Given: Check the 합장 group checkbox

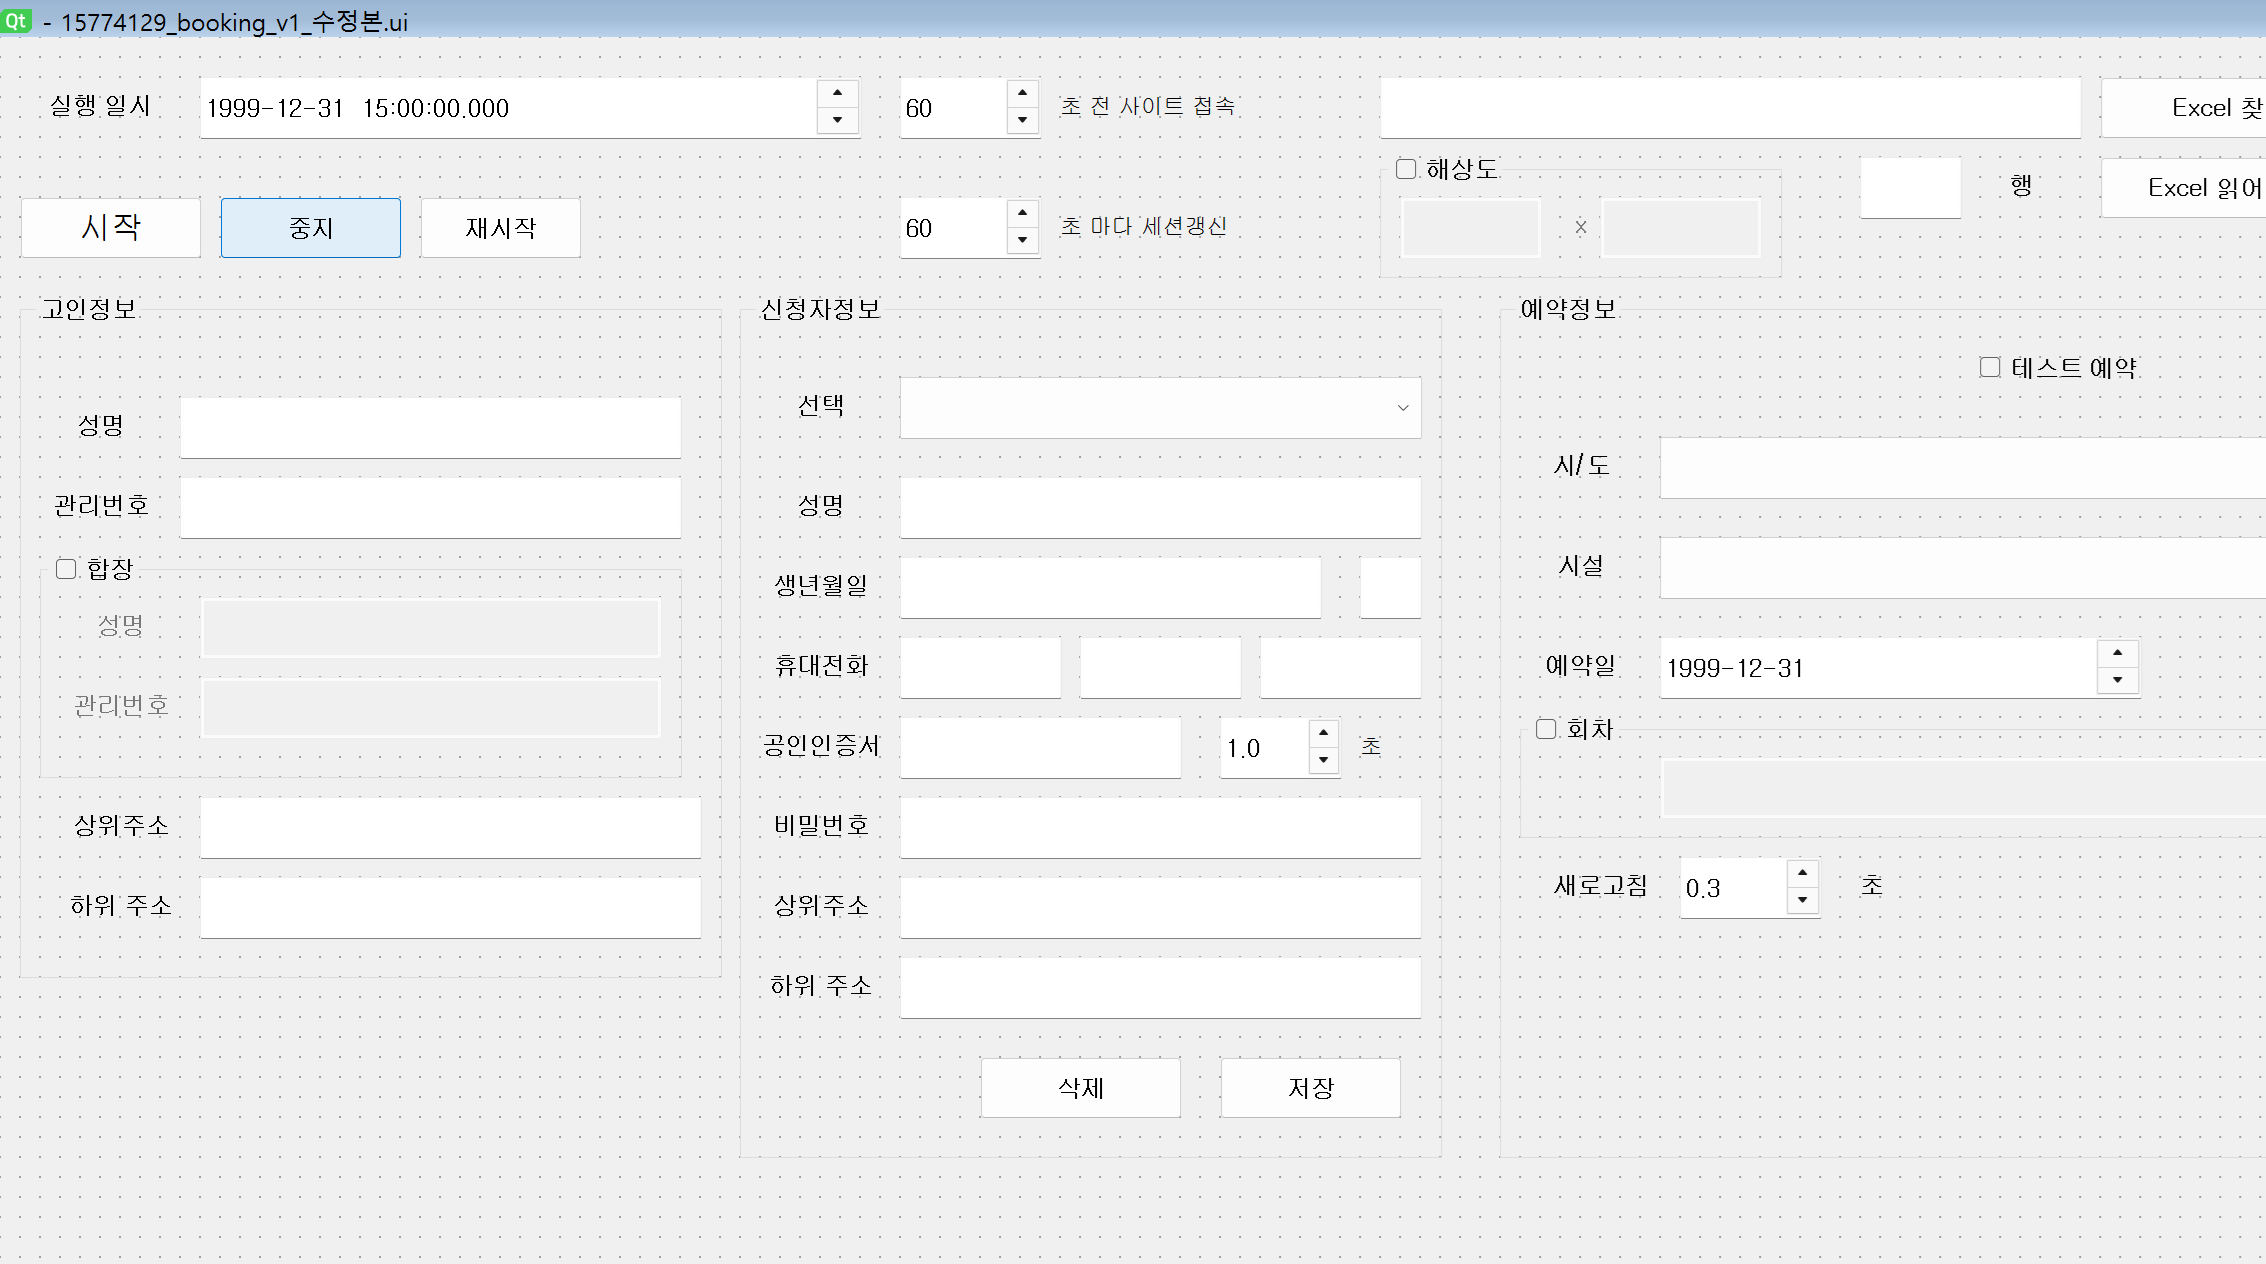Looking at the screenshot, I should pos(67,569).
